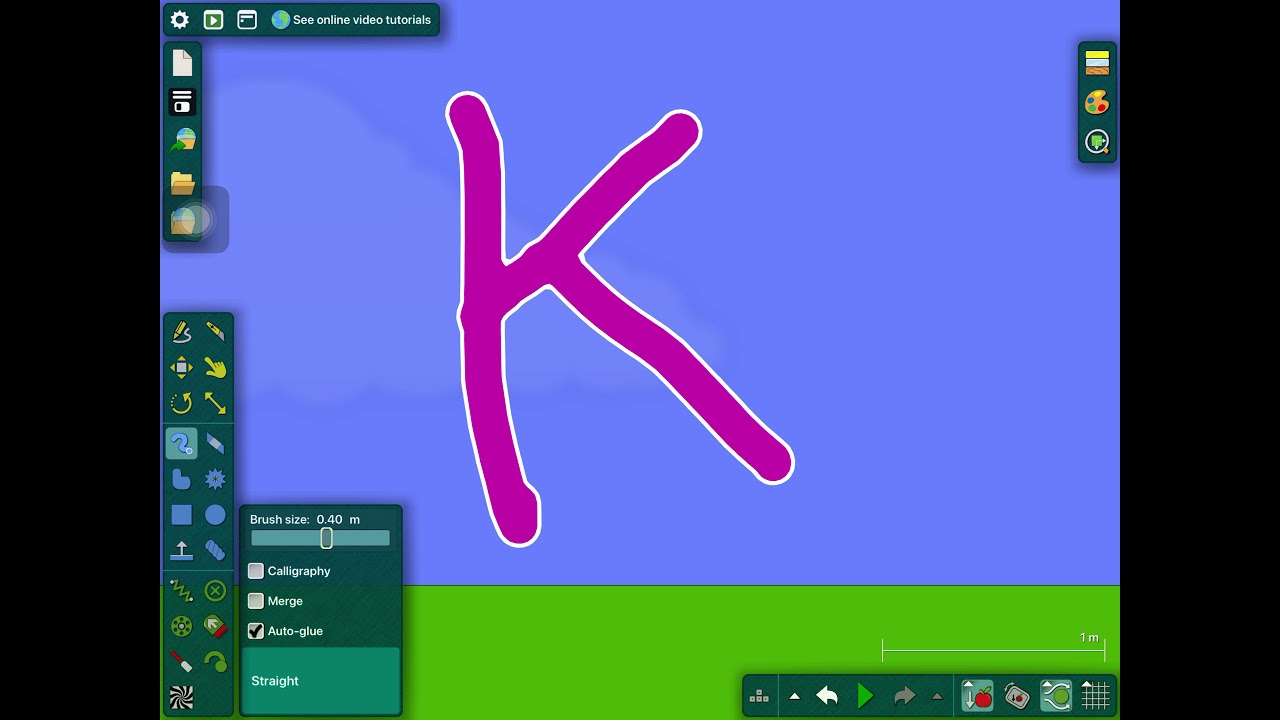
Task: Select the Scale tool
Action: (x=215, y=403)
